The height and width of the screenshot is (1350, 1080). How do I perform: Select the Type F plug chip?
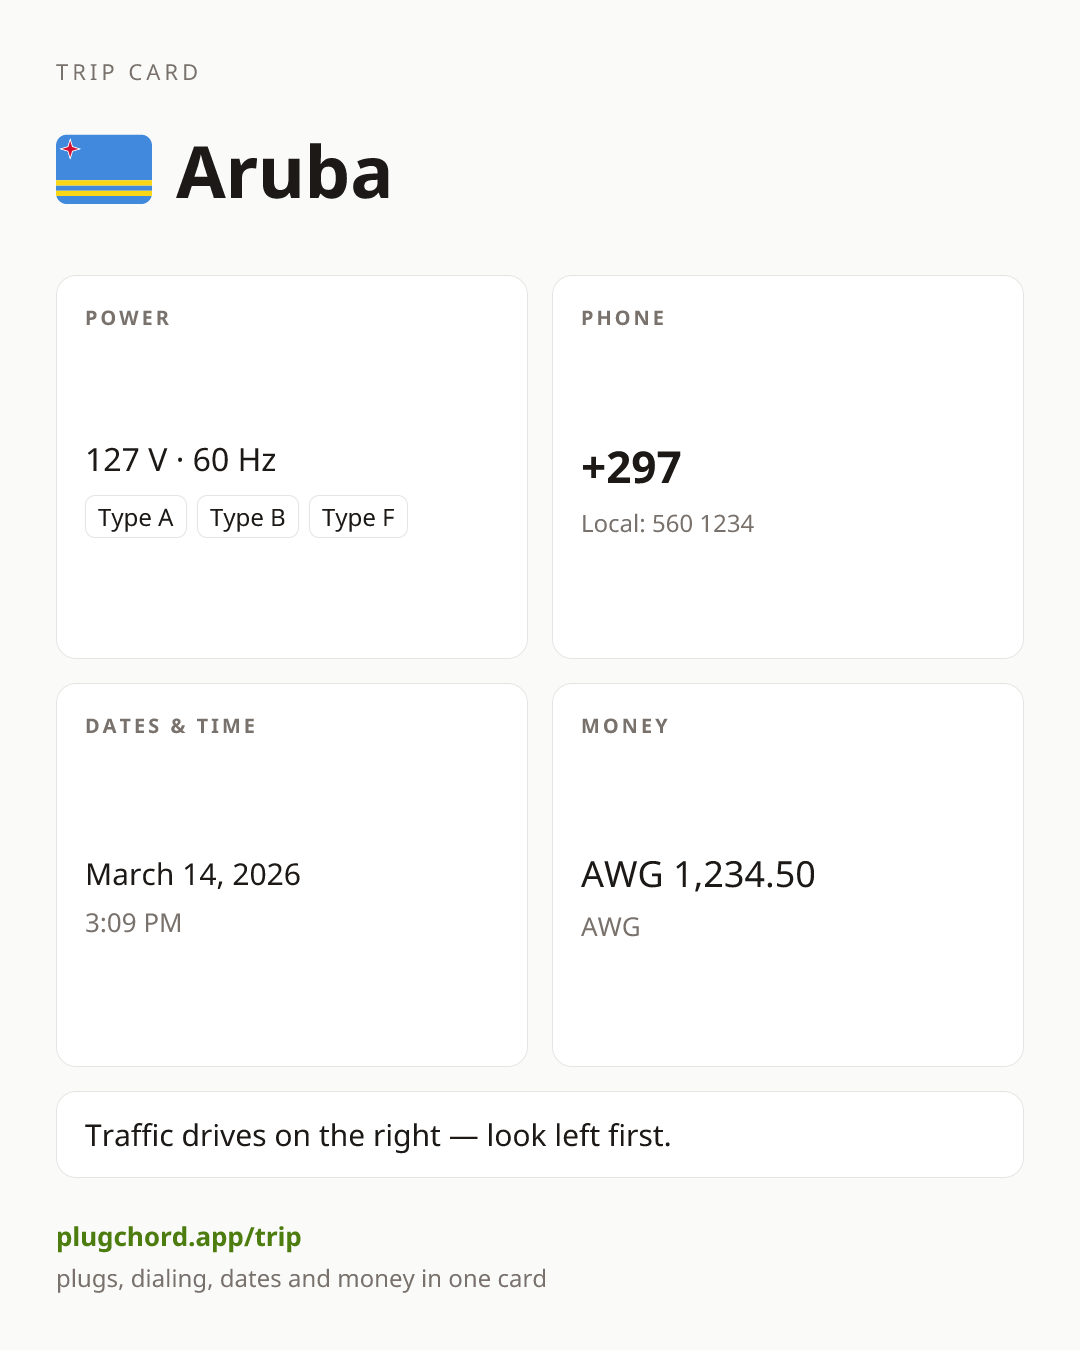tap(358, 517)
